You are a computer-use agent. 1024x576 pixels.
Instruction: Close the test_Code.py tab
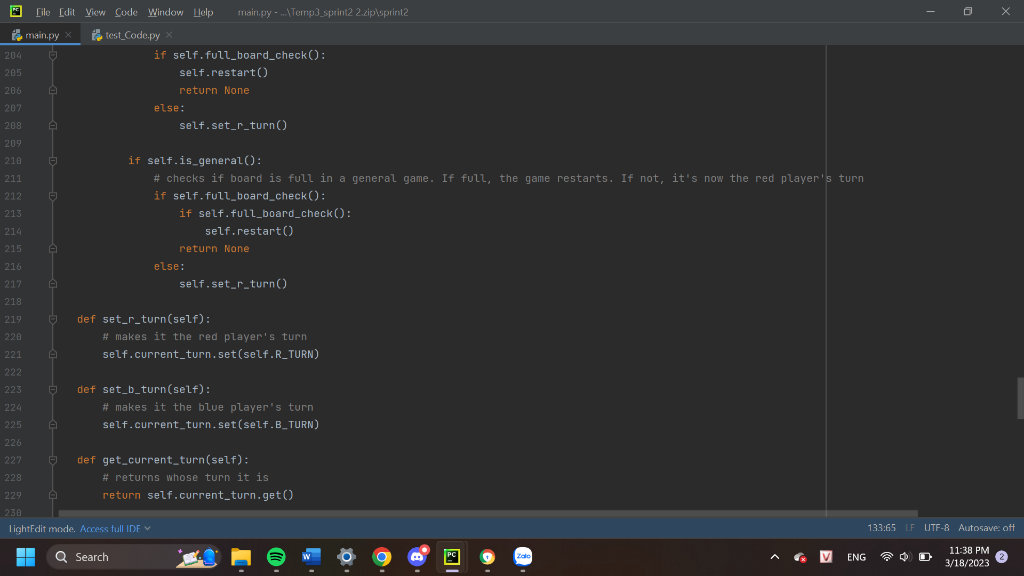click(169, 35)
